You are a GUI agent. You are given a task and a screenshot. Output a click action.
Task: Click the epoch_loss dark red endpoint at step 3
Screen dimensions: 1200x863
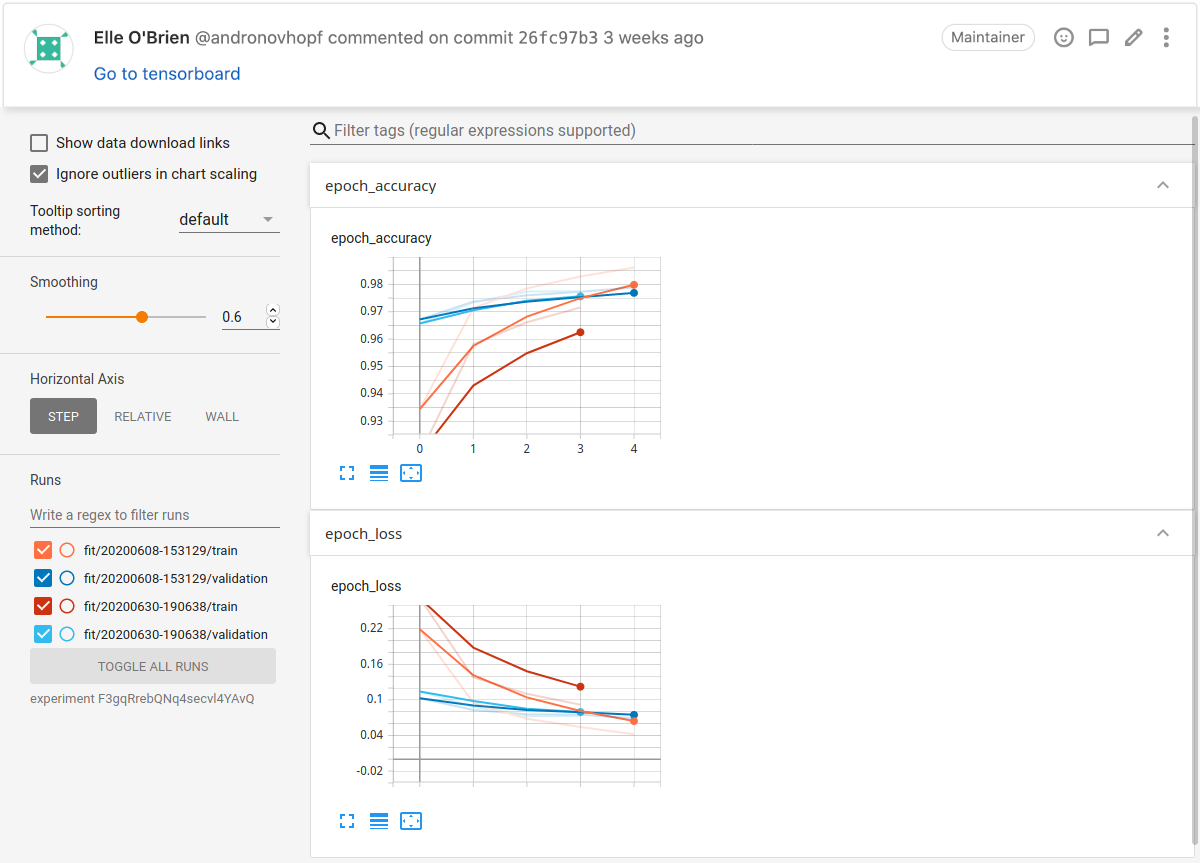pos(580,687)
